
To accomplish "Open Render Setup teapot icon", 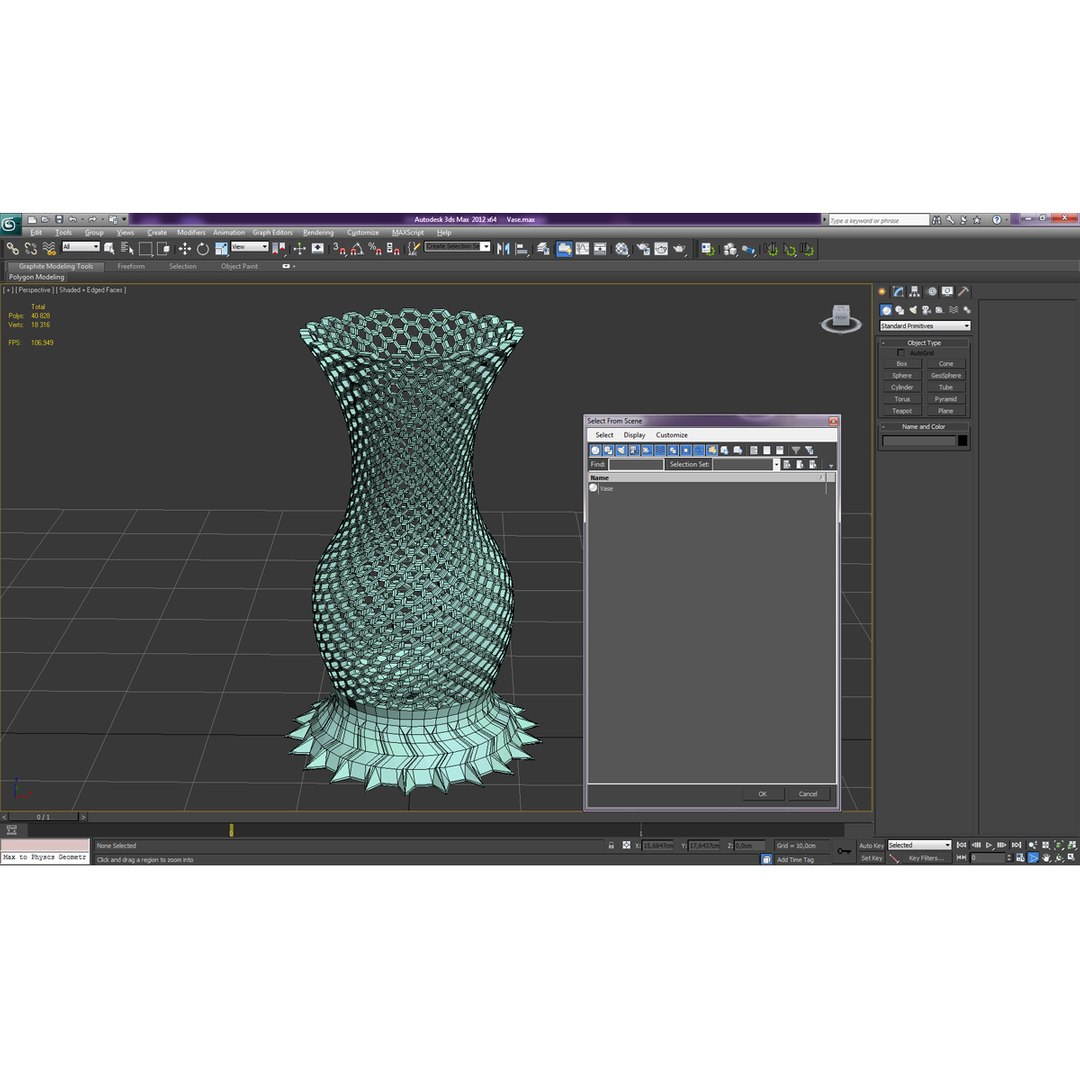I will pos(643,249).
